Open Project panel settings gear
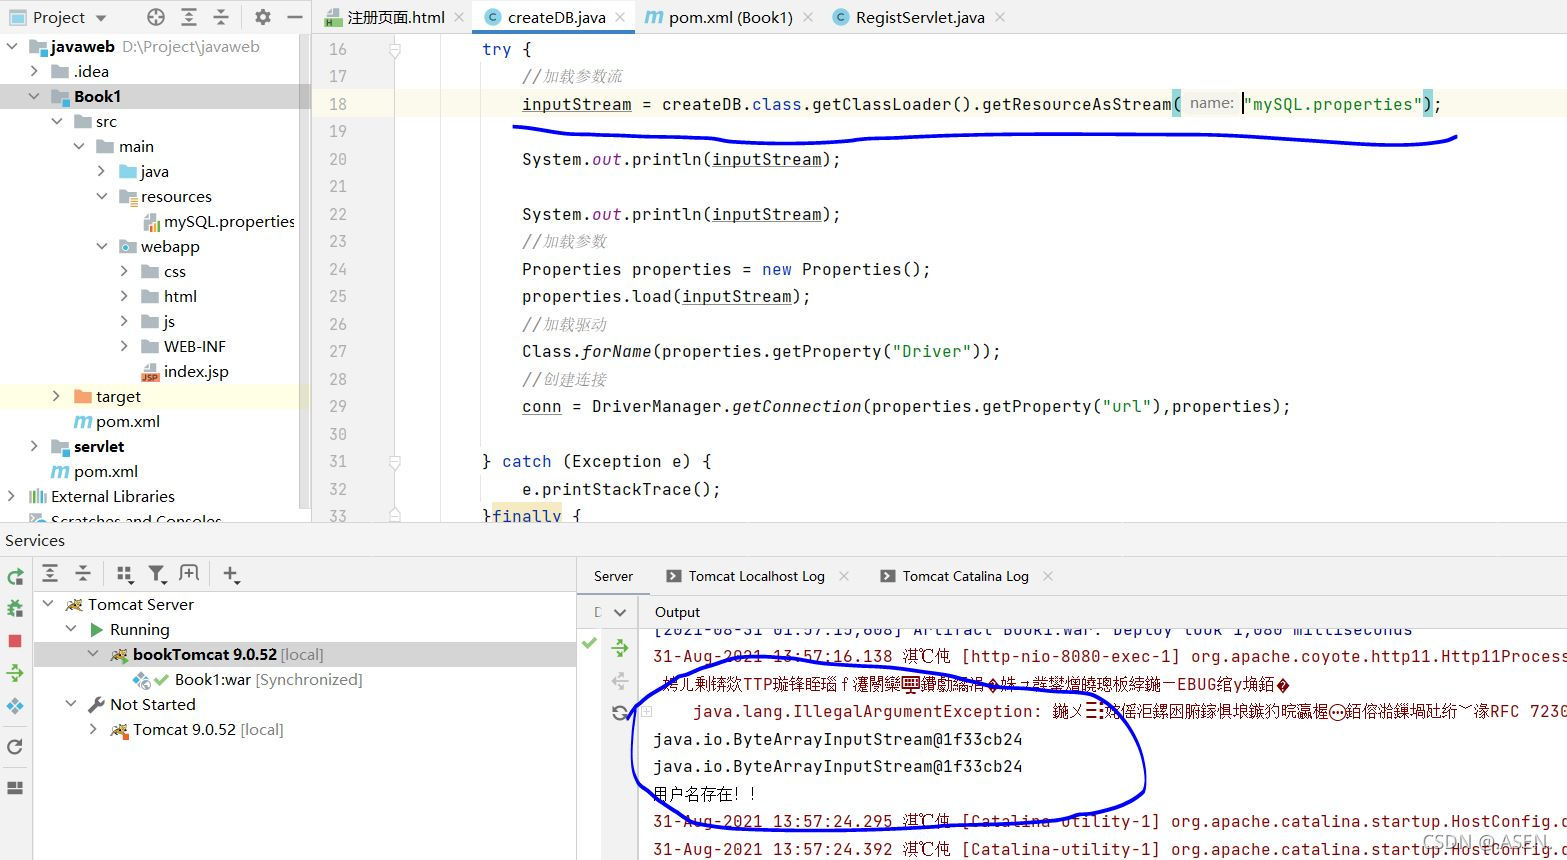This screenshot has height=860, width=1567. [262, 17]
